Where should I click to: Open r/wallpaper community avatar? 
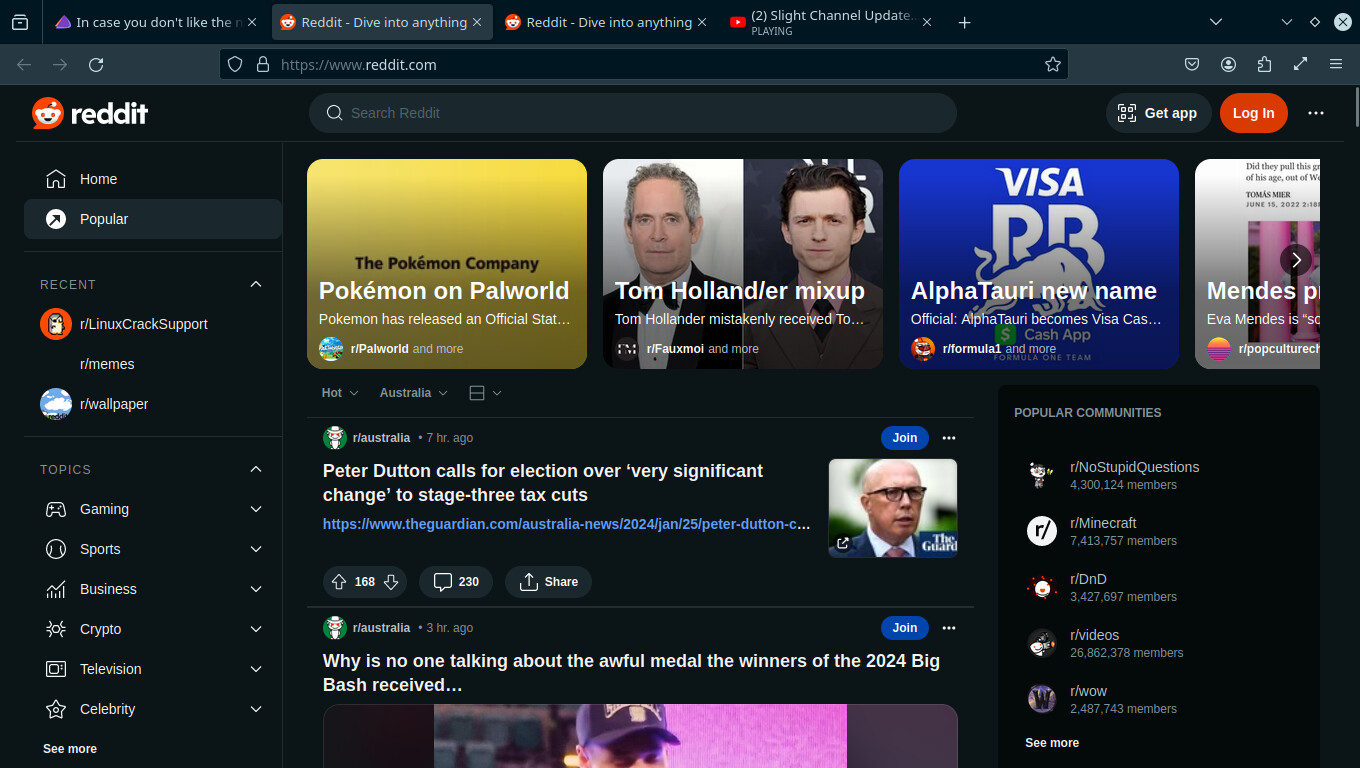coord(56,404)
